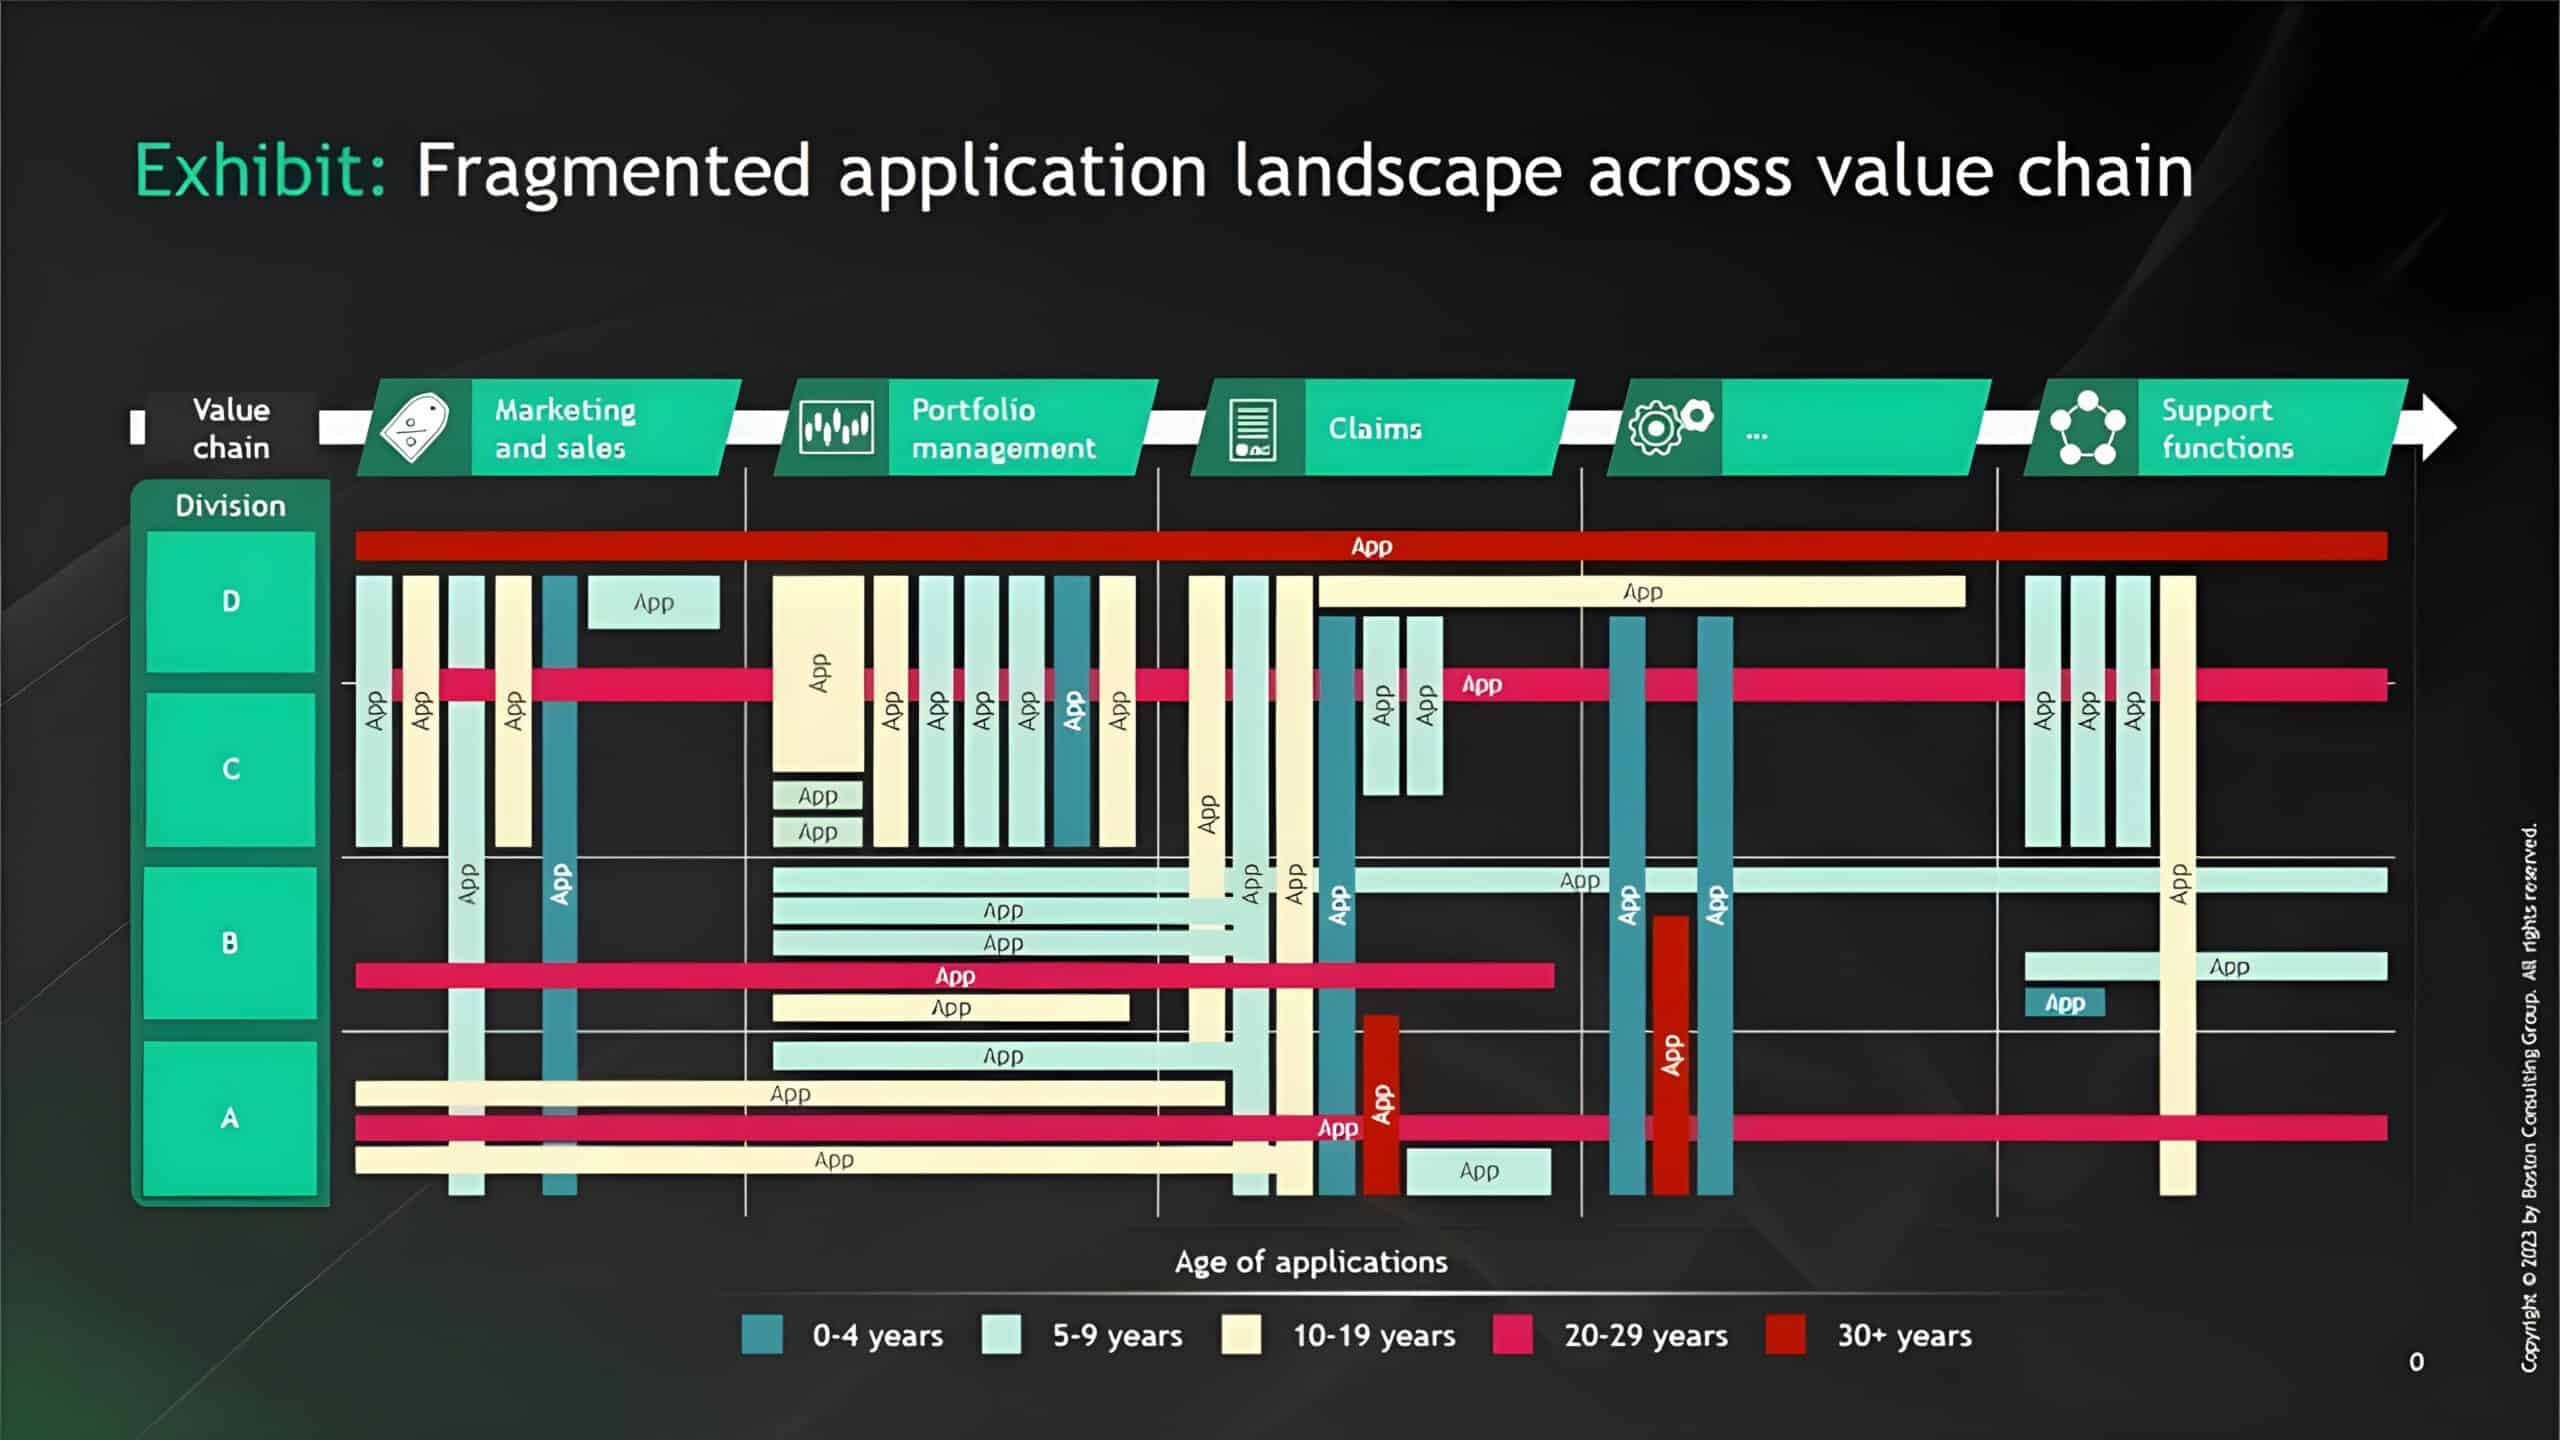This screenshot has height=1440, width=2560.
Task: Click the candlestick chart icon for Portfolio management
Action: point(836,428)
